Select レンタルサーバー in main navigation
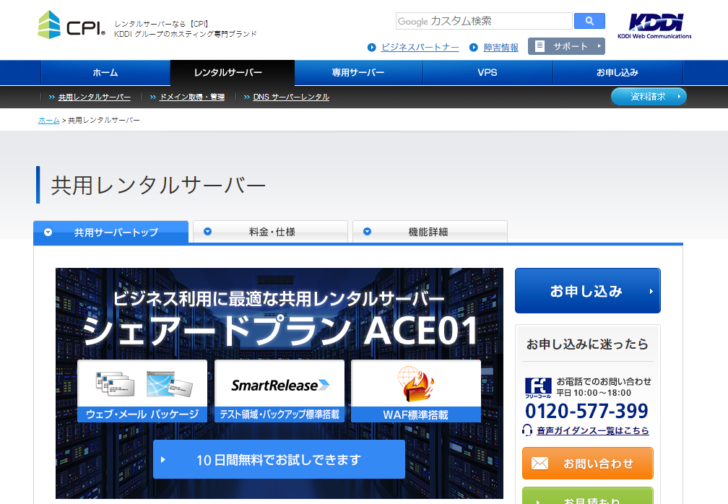 [233, 73]
